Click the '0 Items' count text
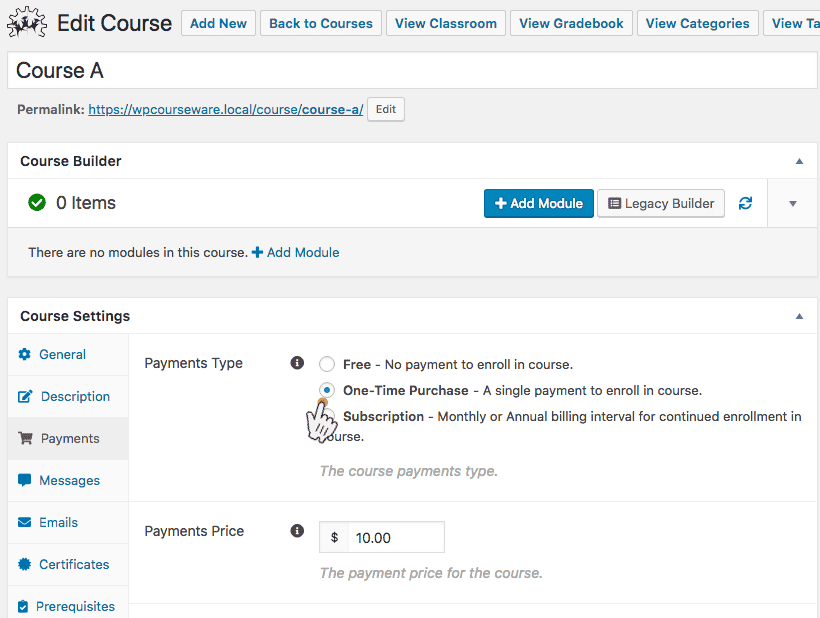 click(x=86, y=203)
